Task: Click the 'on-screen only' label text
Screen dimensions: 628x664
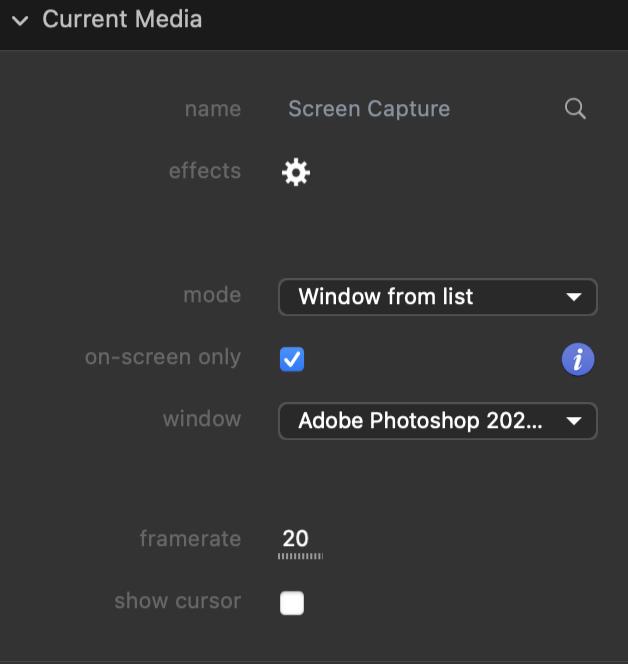Action: 163,357
